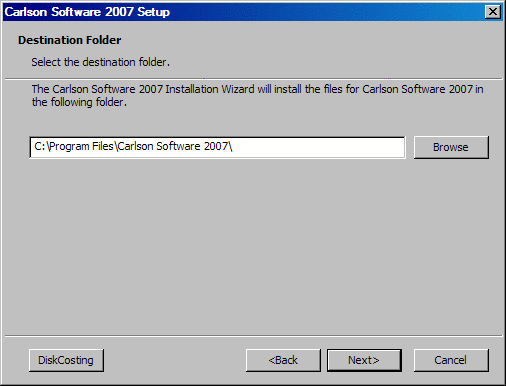Click the 'Destination Folder' heading

69,40
